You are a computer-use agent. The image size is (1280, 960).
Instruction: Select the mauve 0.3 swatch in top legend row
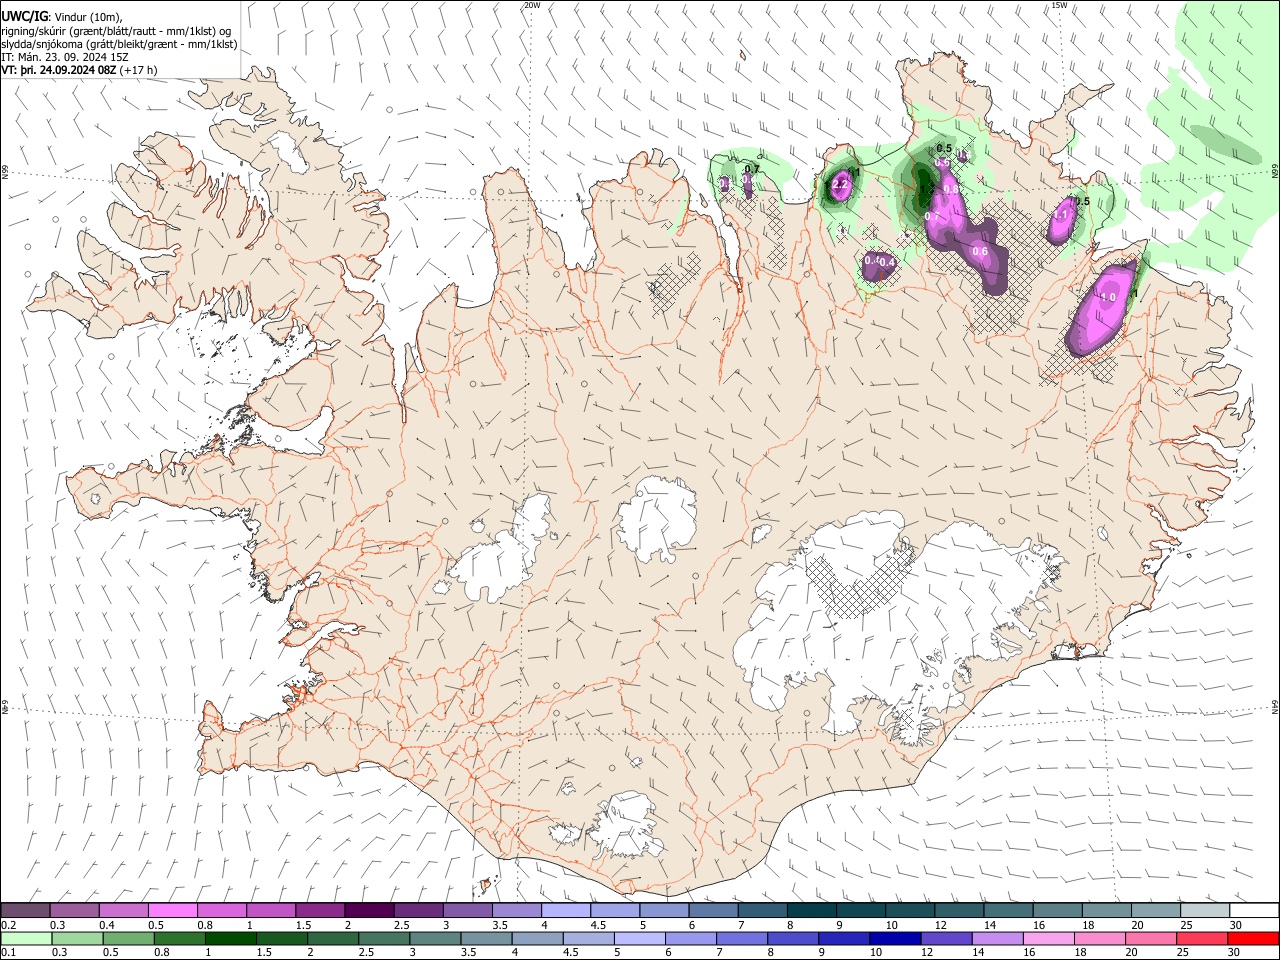[x=74, y=911]
